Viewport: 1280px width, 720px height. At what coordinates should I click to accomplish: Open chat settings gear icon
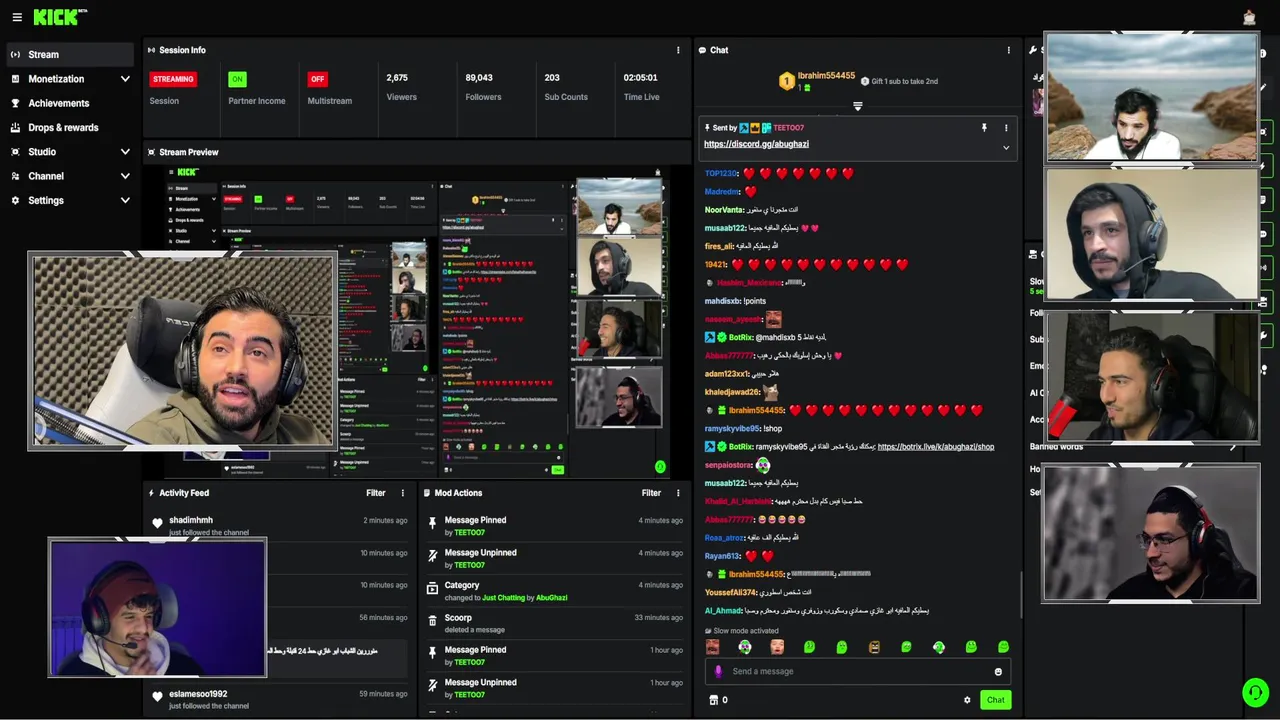pyautogui.click(x=967, y=700)
